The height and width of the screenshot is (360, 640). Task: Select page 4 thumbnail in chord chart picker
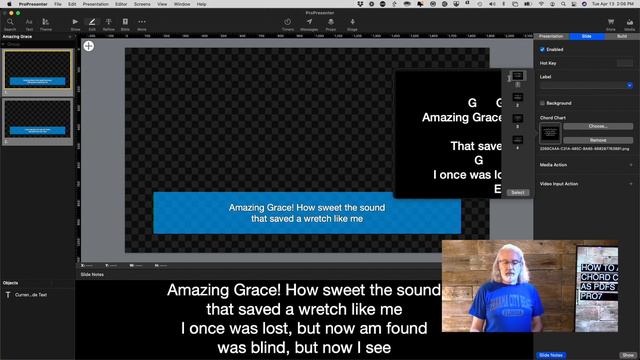[x=518, y=140]
